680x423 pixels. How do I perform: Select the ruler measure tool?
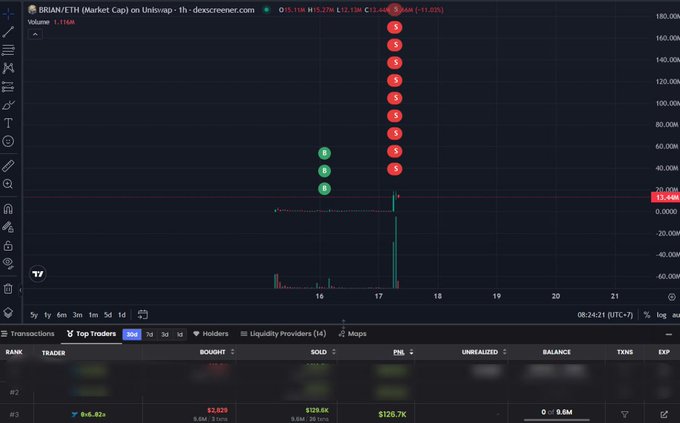point(8,166)
